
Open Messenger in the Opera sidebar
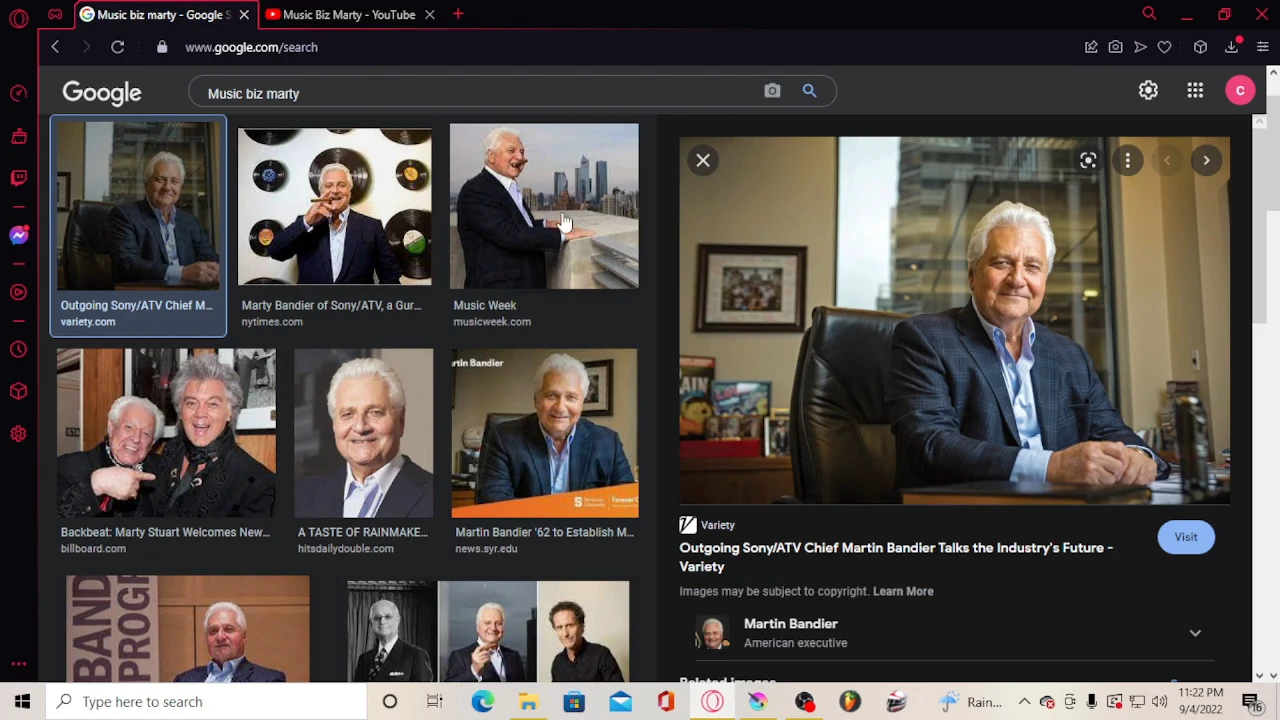point(18,236)
